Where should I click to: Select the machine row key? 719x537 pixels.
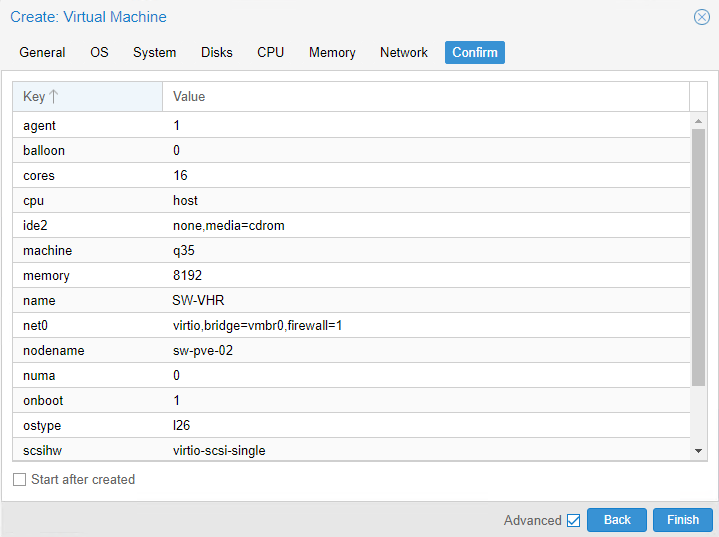tap(48, 250)
